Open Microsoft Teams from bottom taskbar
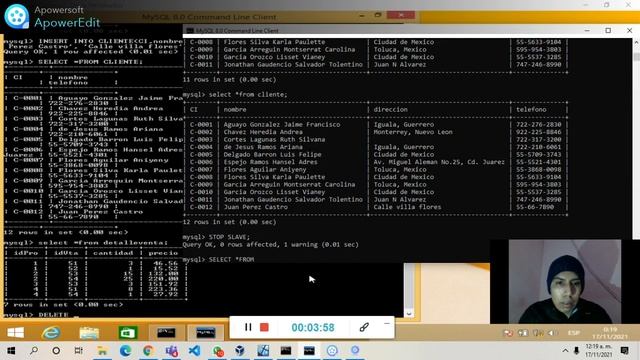The image size is (640, 360). click(x=171, y=351)
